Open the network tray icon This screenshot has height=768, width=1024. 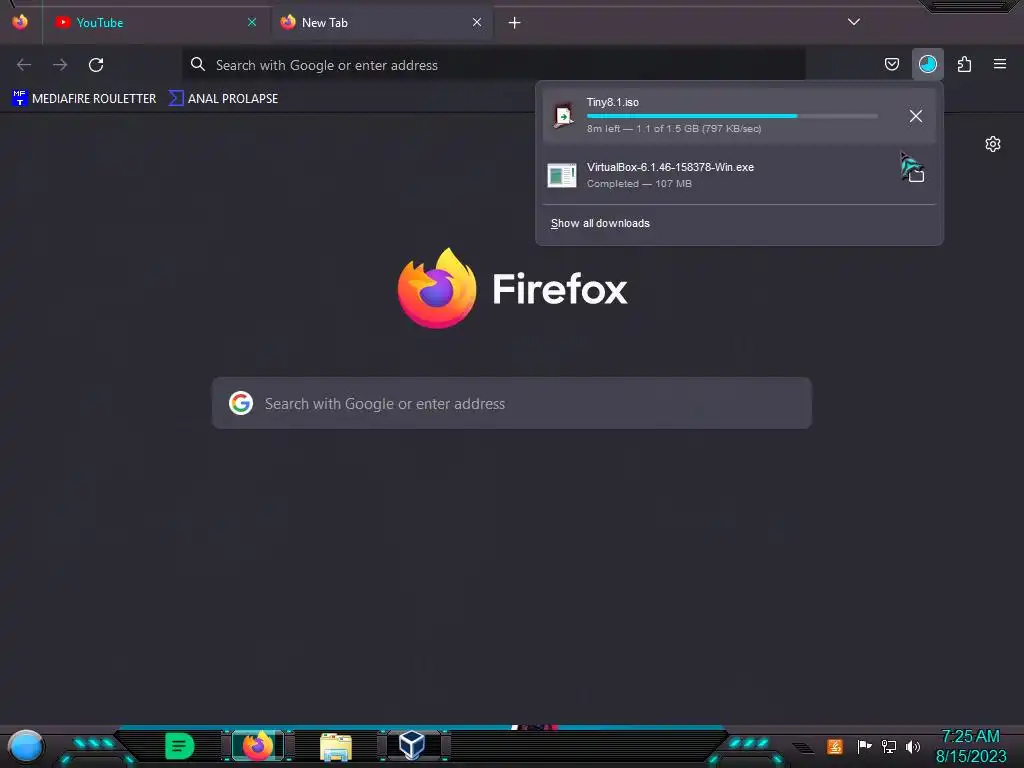889,746
